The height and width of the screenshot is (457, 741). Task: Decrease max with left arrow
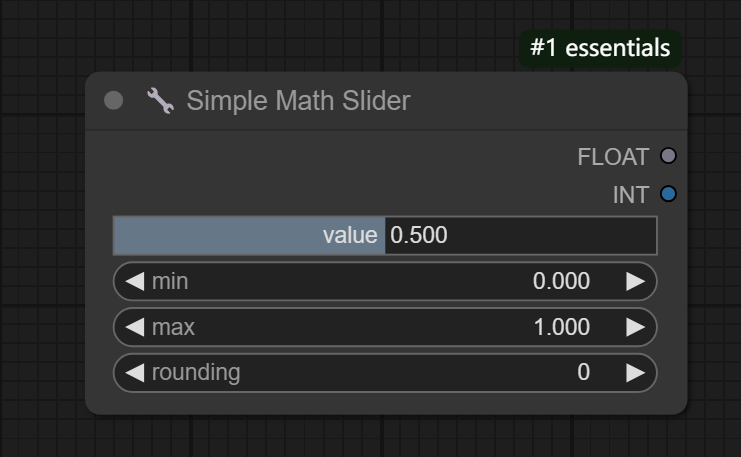tap(134, 327)
